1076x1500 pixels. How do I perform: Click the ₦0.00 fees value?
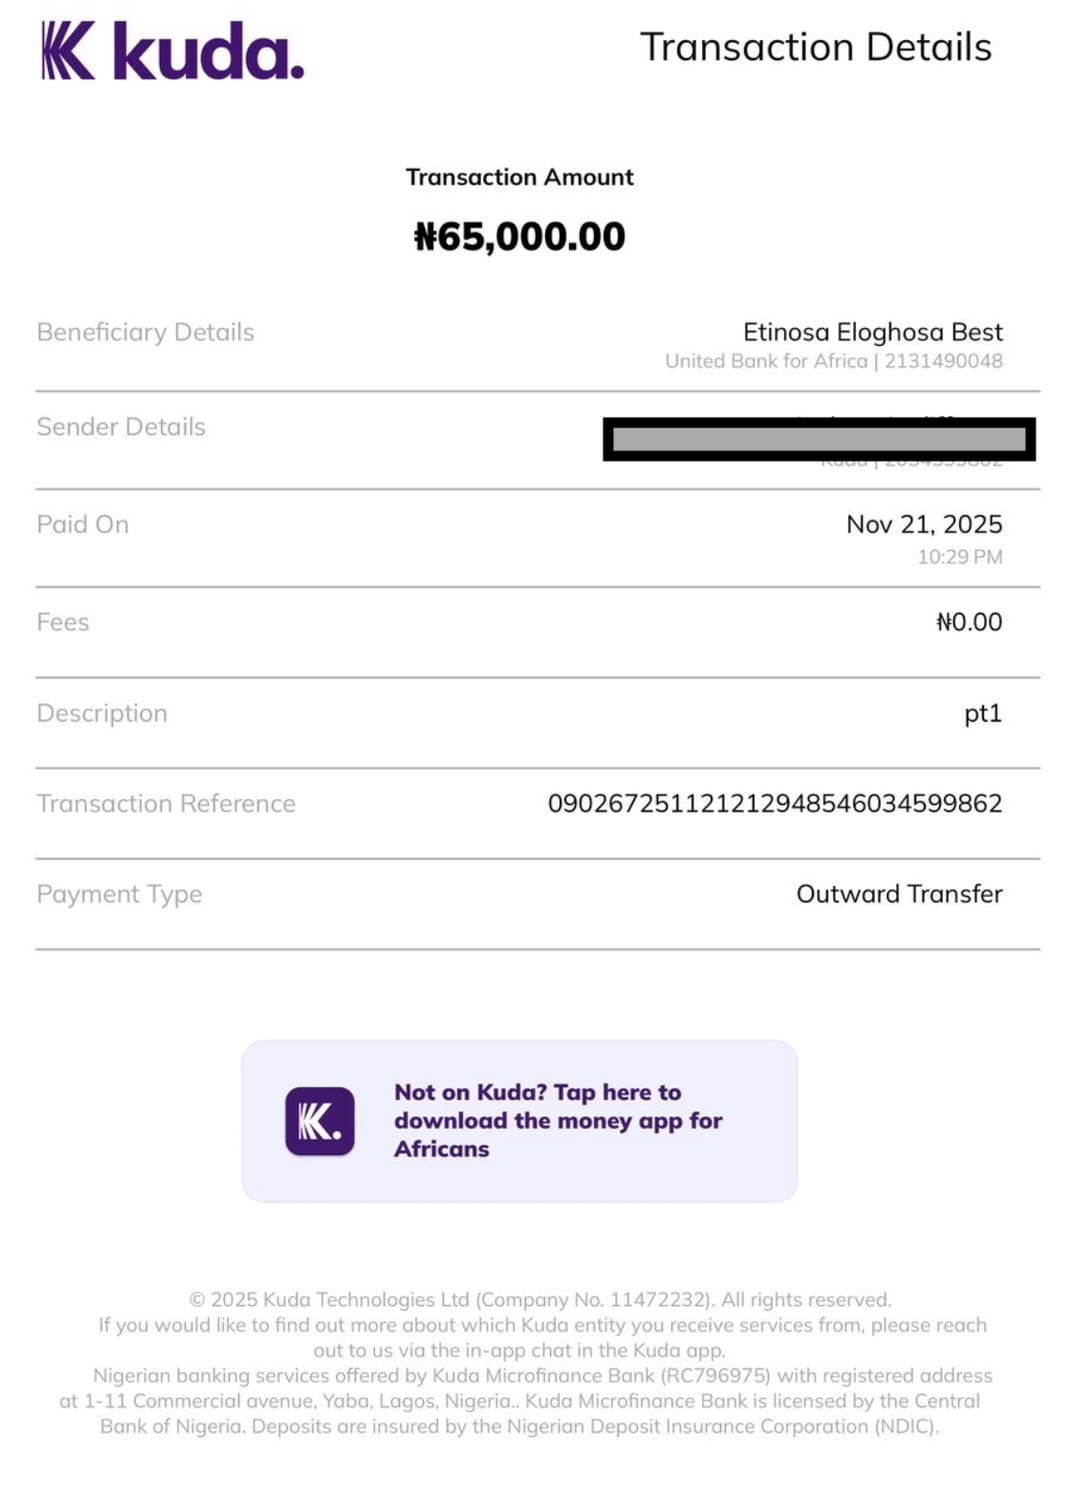click(x=969, y=622)
